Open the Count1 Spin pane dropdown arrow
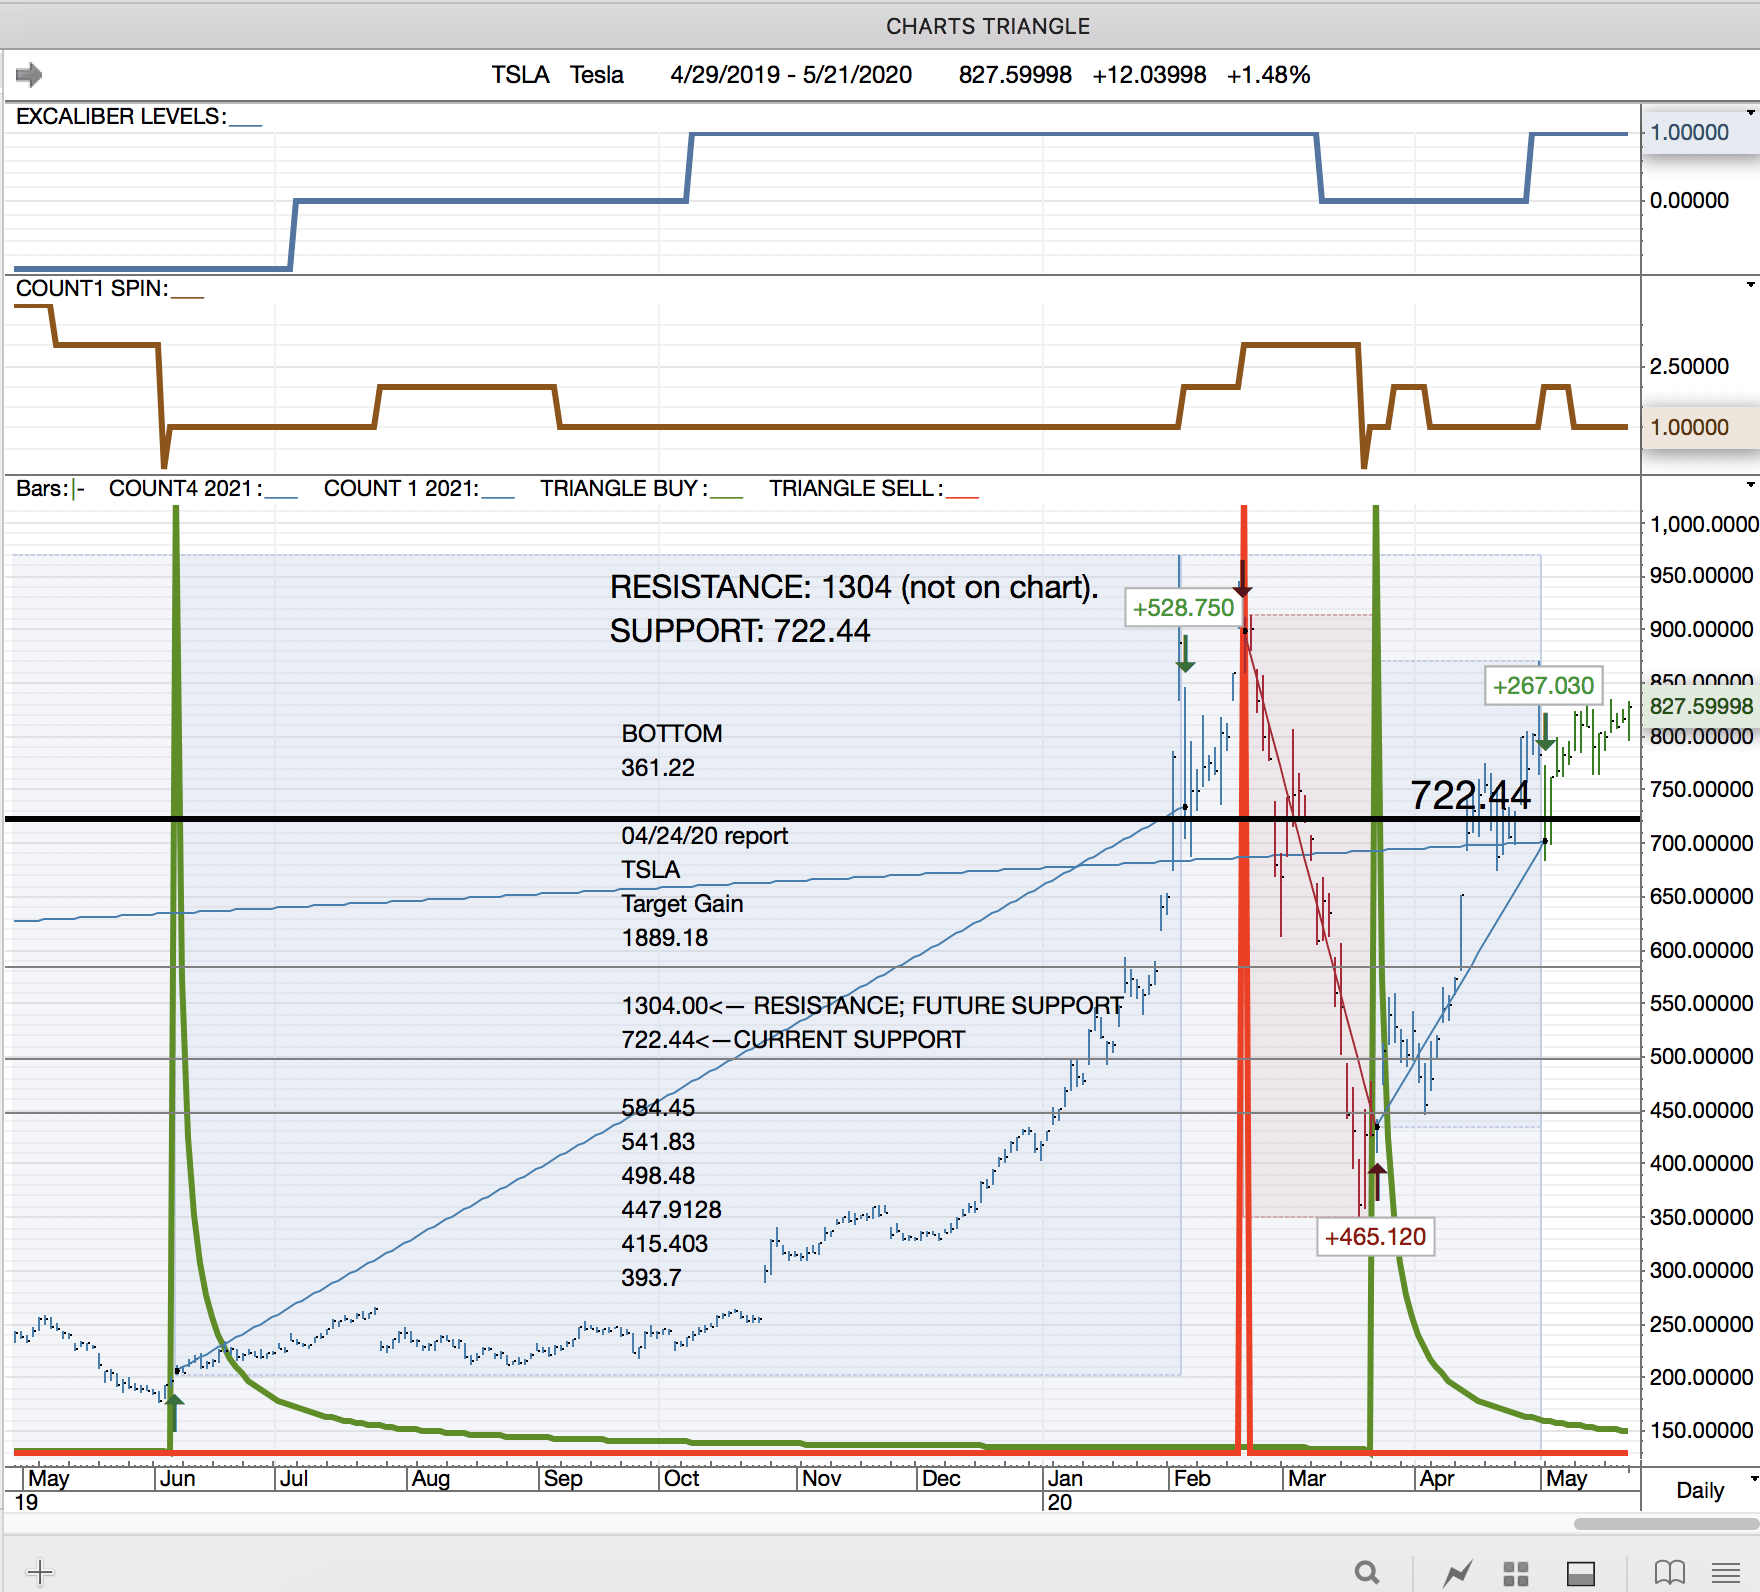 (1750, 285)
